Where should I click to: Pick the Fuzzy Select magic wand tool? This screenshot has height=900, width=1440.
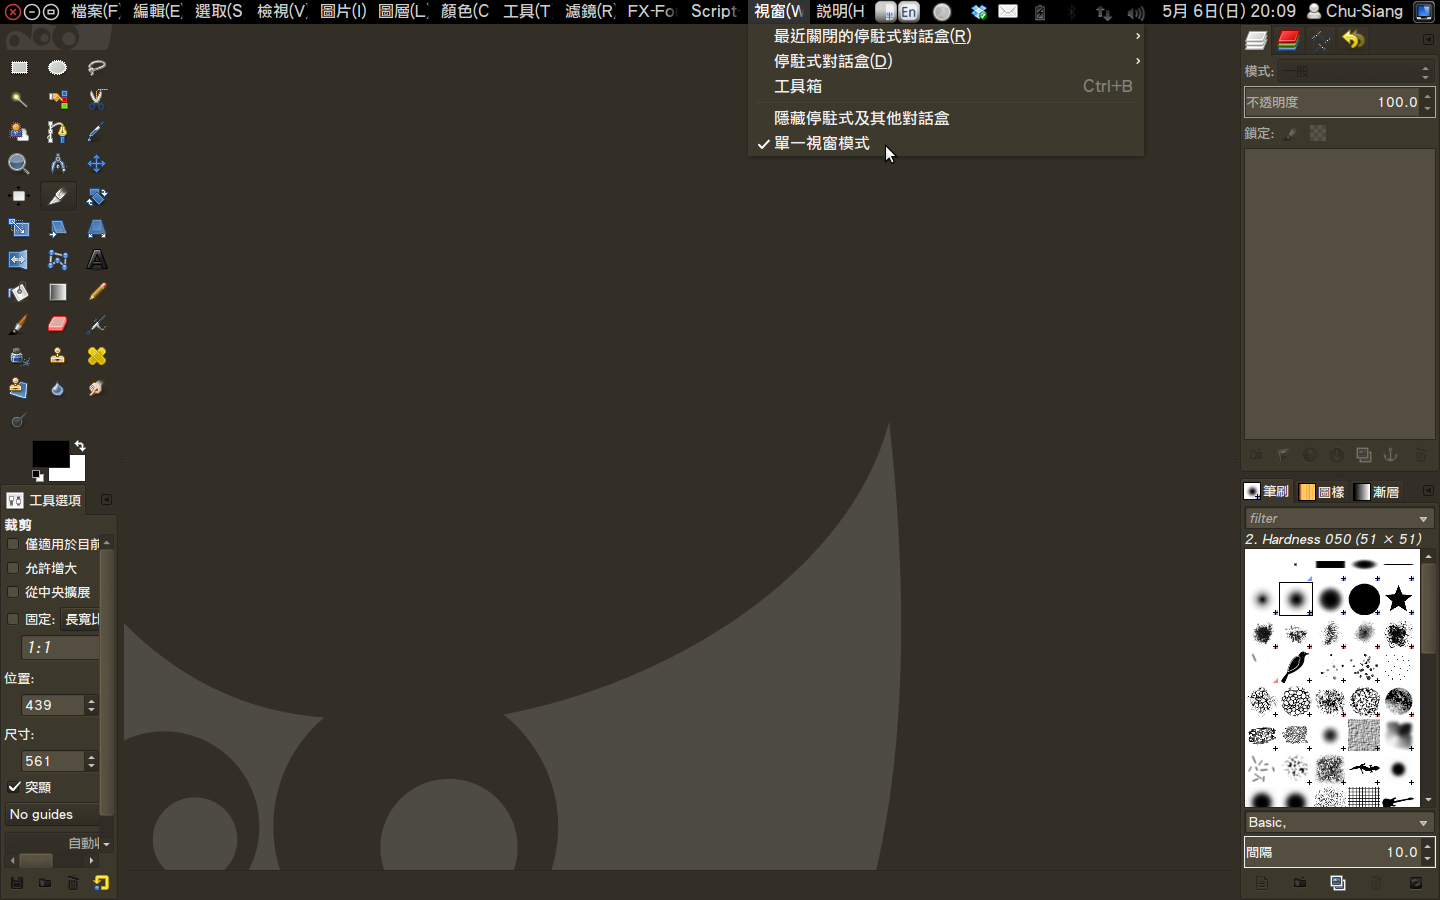[x=19, y=100]
